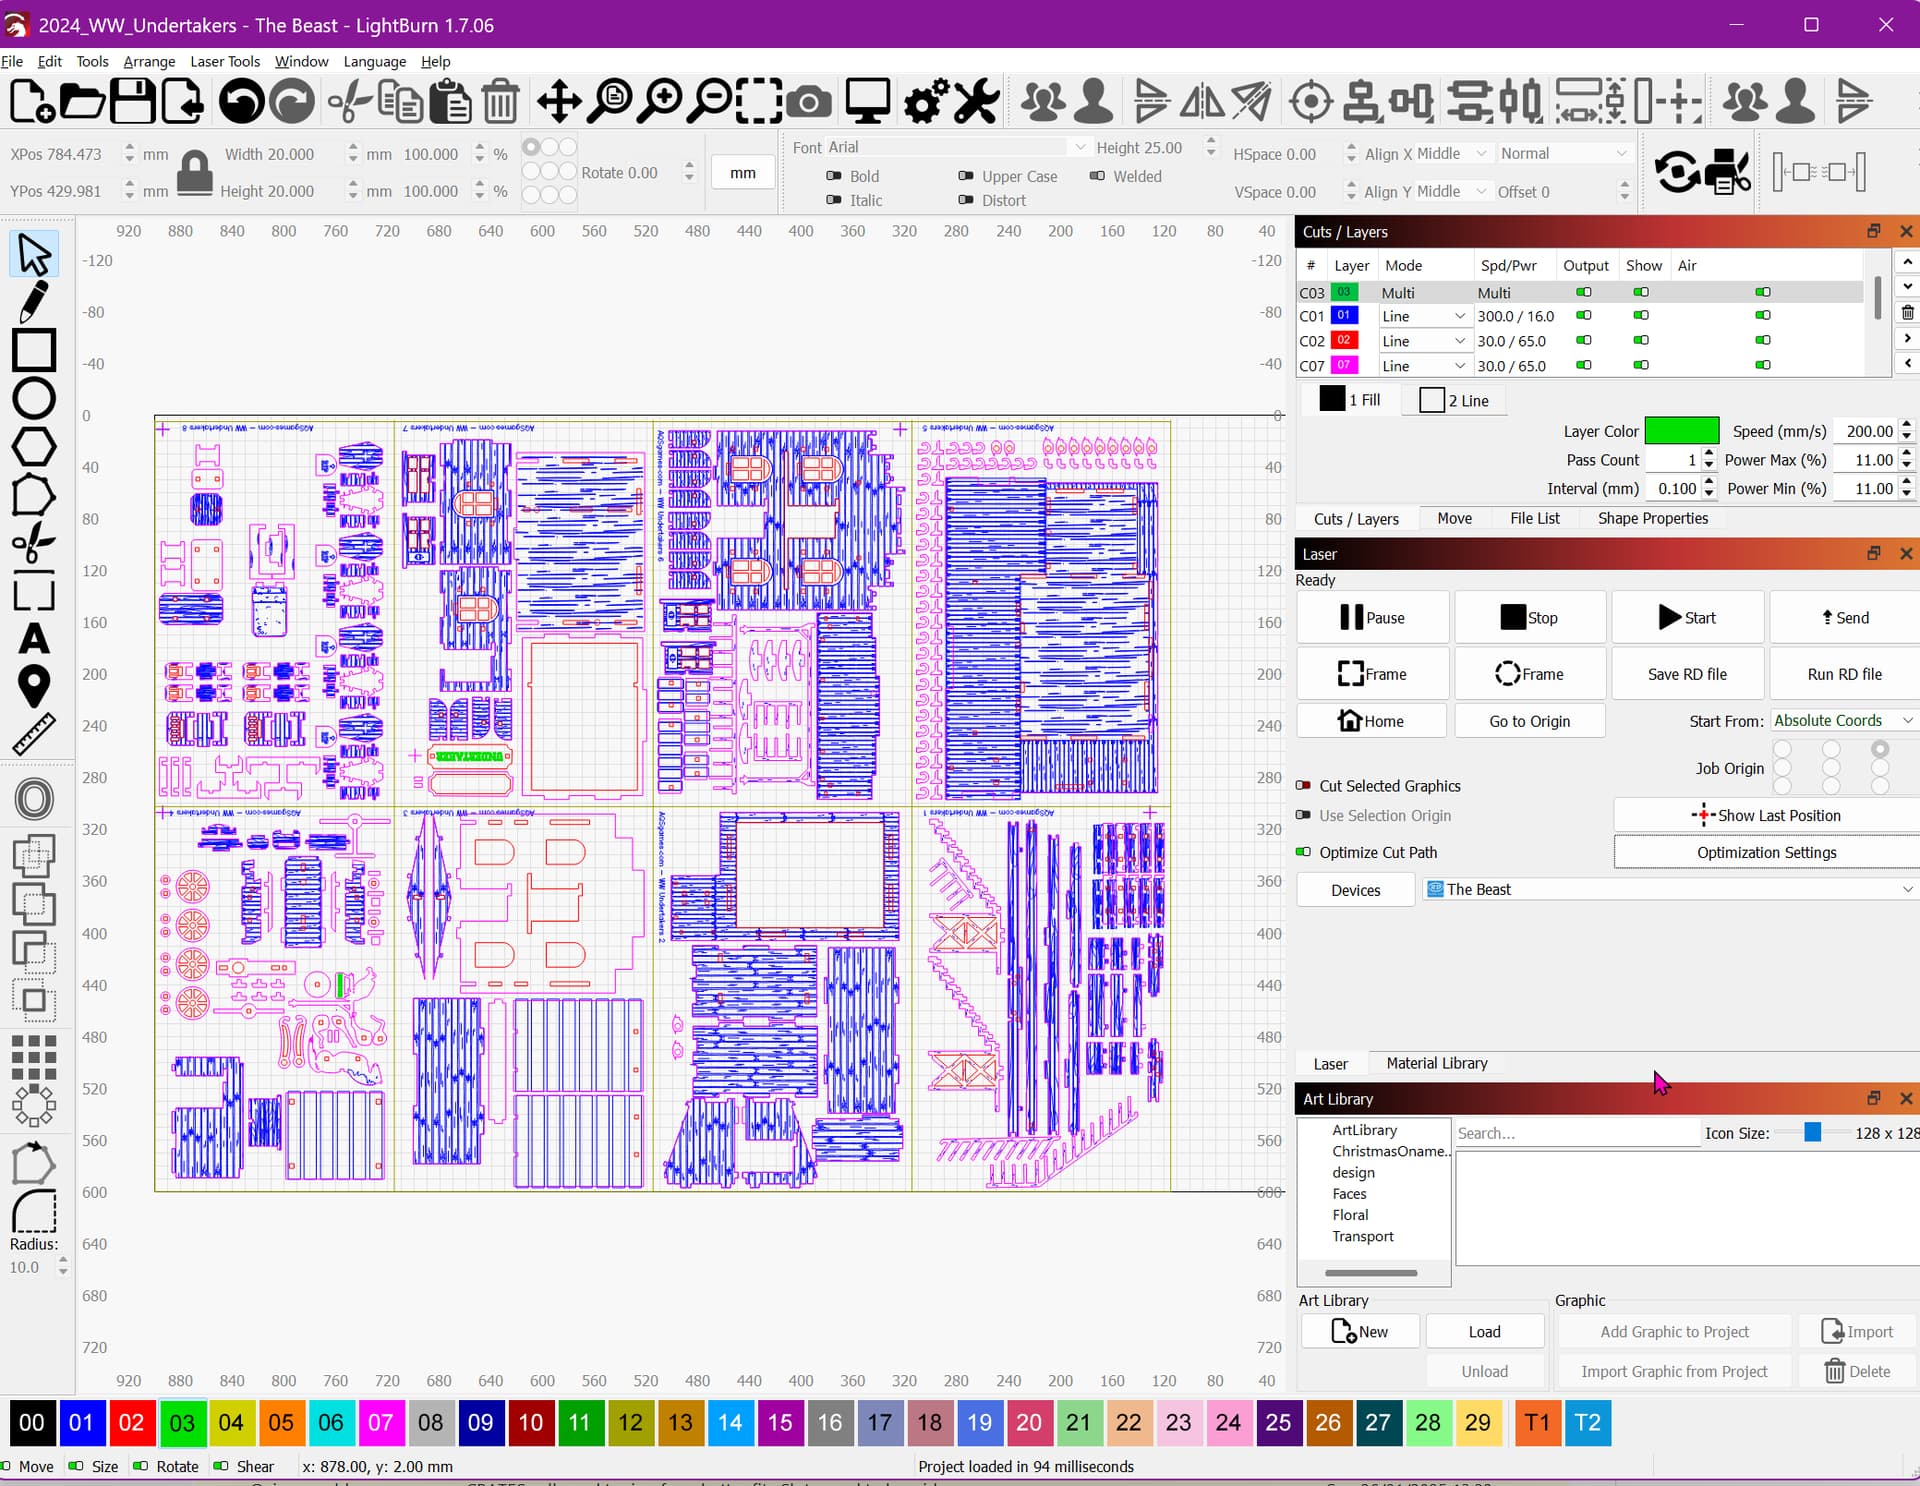This screenshot has width=1920, height=1486.
Task: Open The Beast device dropdown
Action: pos(1669,889)
